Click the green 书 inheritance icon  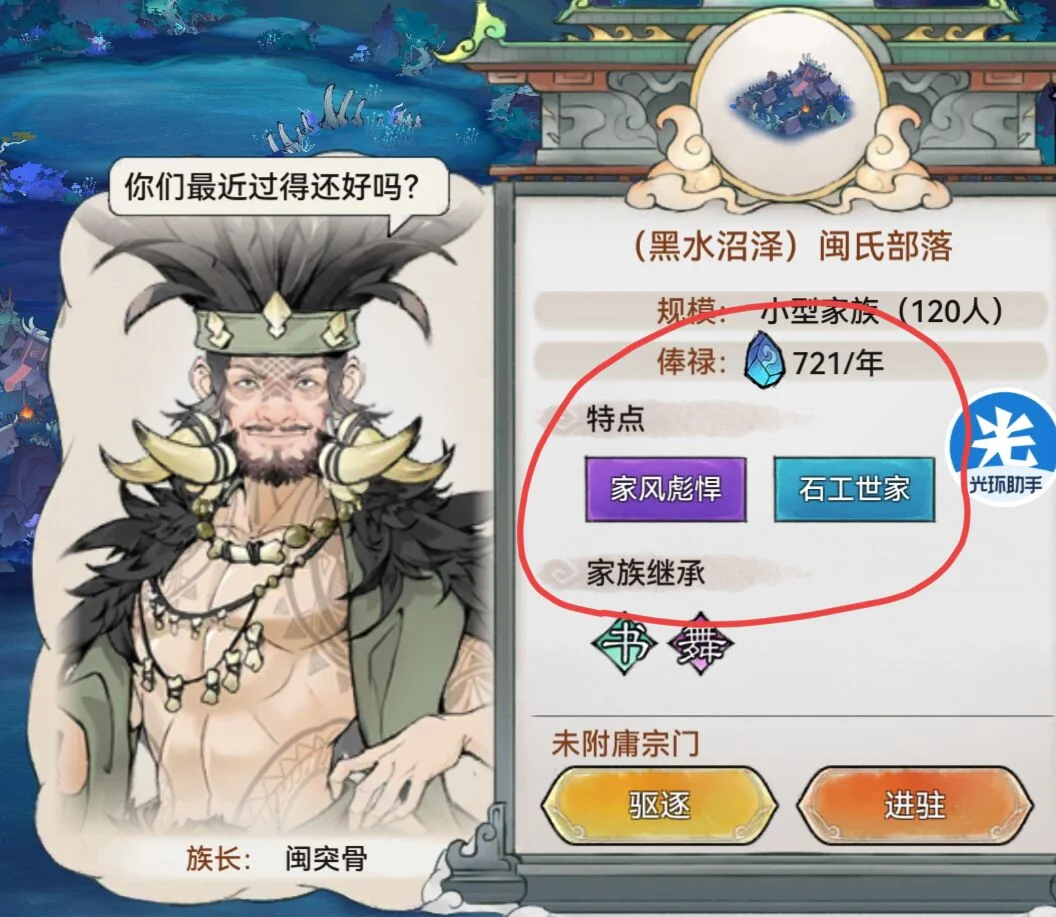pos(624,643)
